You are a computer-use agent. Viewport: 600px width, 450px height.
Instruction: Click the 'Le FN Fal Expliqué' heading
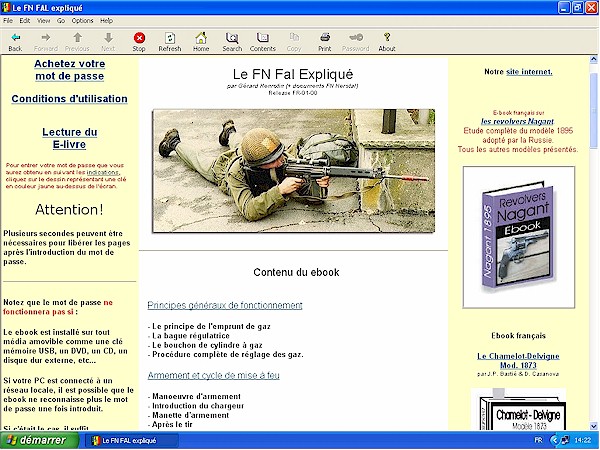(x=293, y=74)
